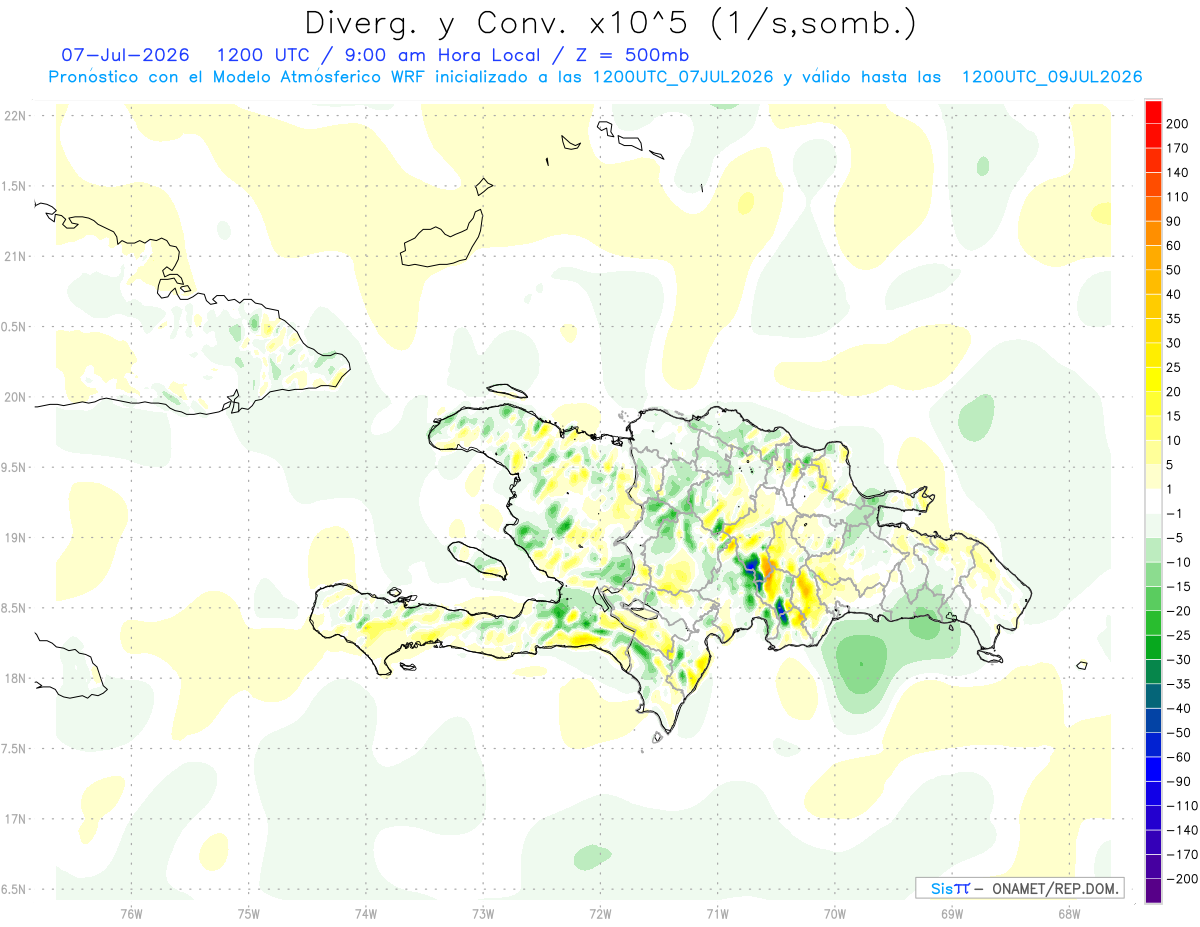
Task: Click the legend value -15
Action: pos(1179,587)
